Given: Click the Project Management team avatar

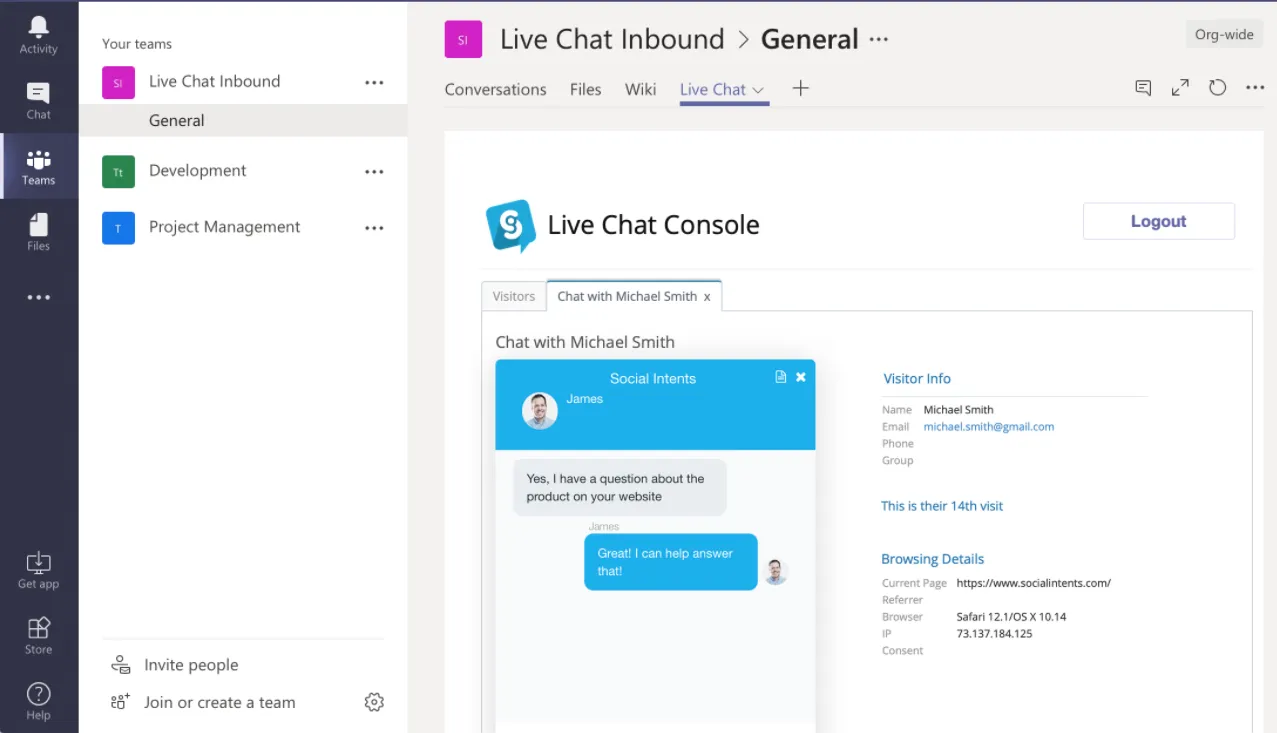Looking at the screenshot, I should pyautogui.click(x=118, y=228).
